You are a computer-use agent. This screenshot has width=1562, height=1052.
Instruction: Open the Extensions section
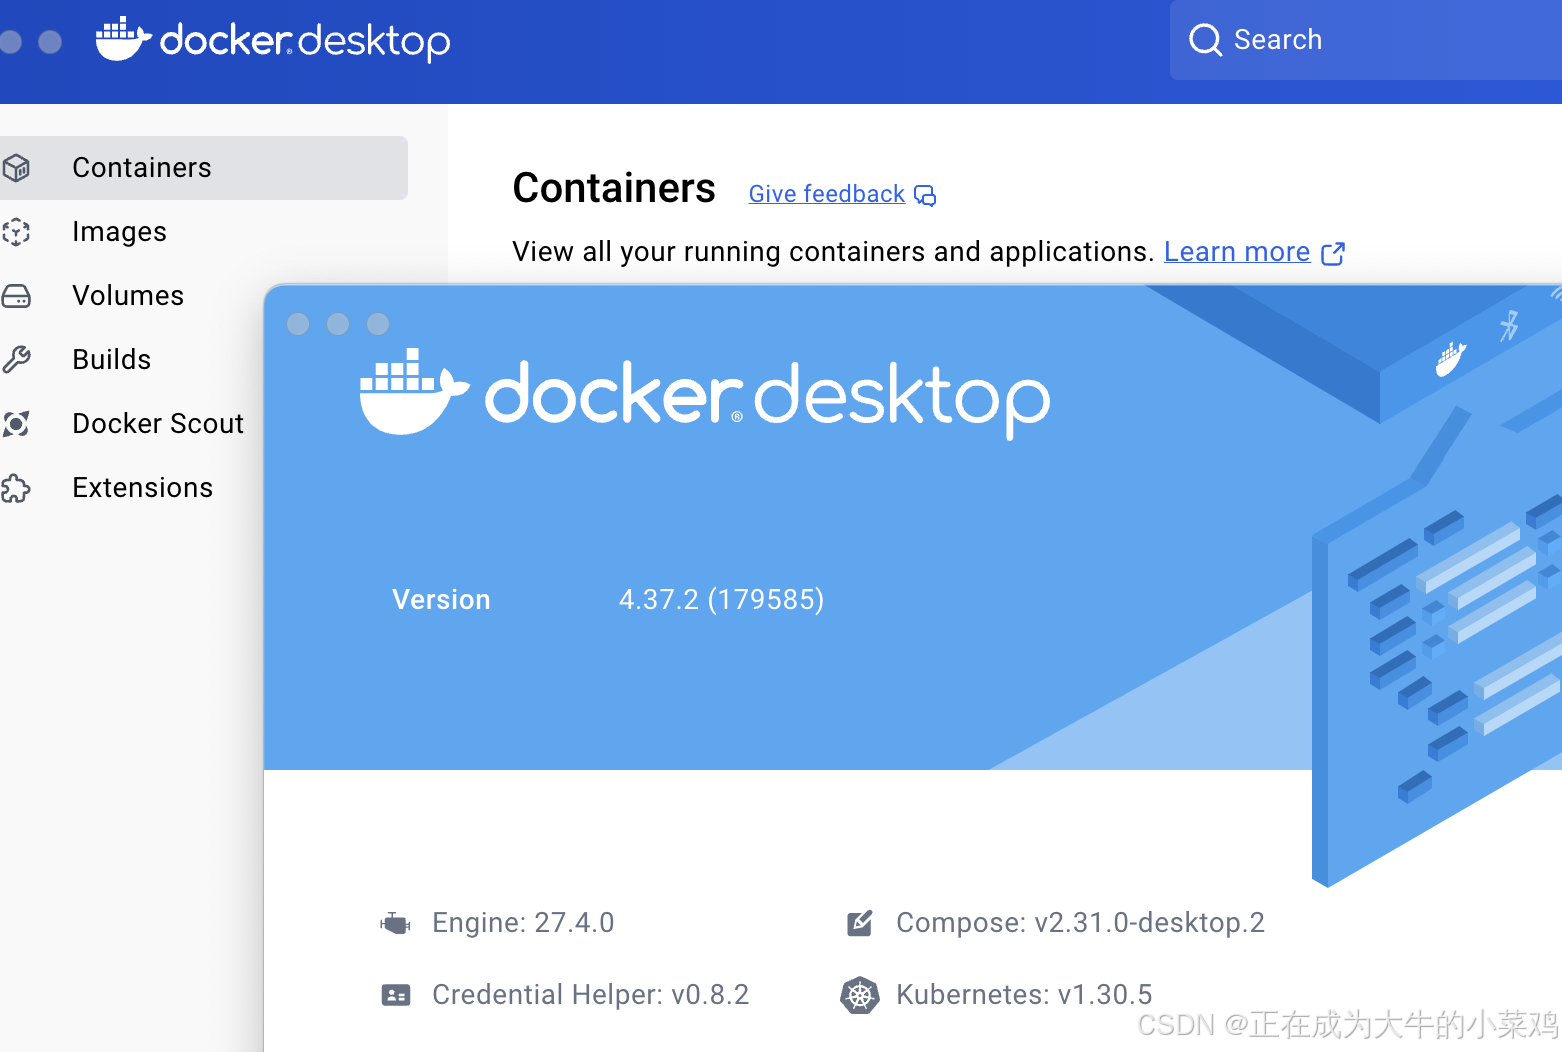(143, 488)
